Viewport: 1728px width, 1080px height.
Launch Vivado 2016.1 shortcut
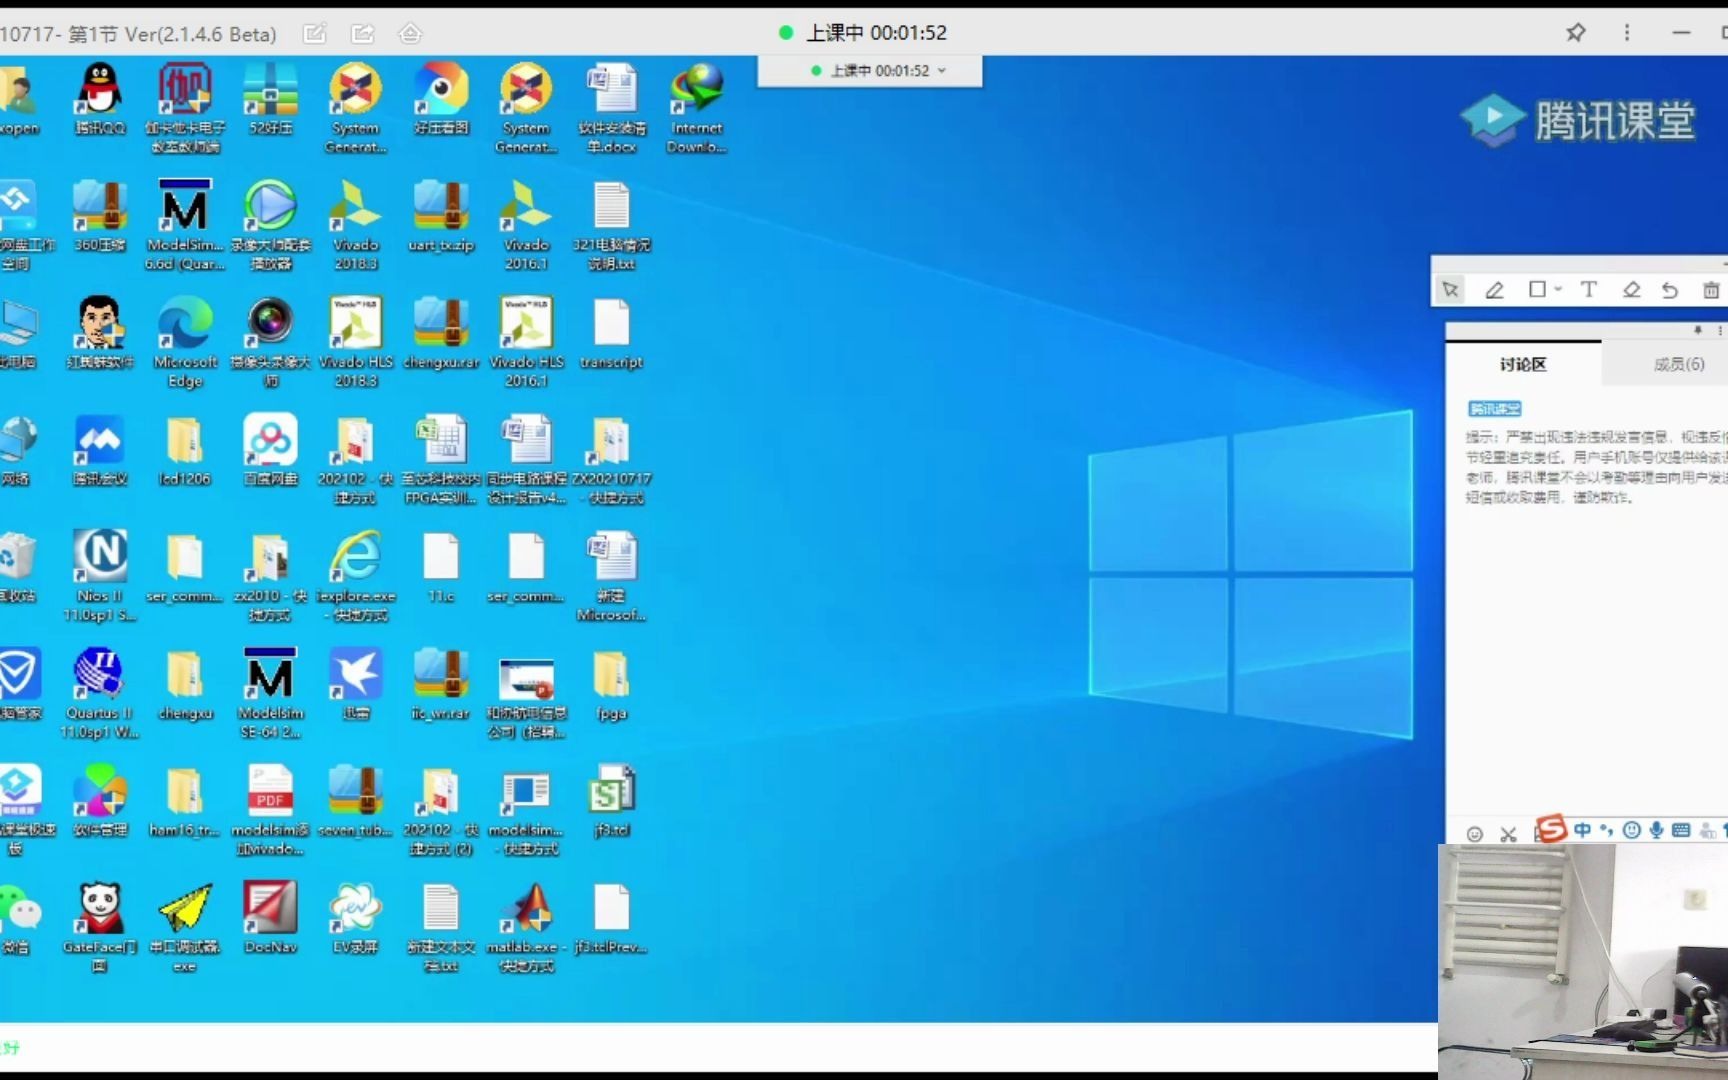click(526, 225)
